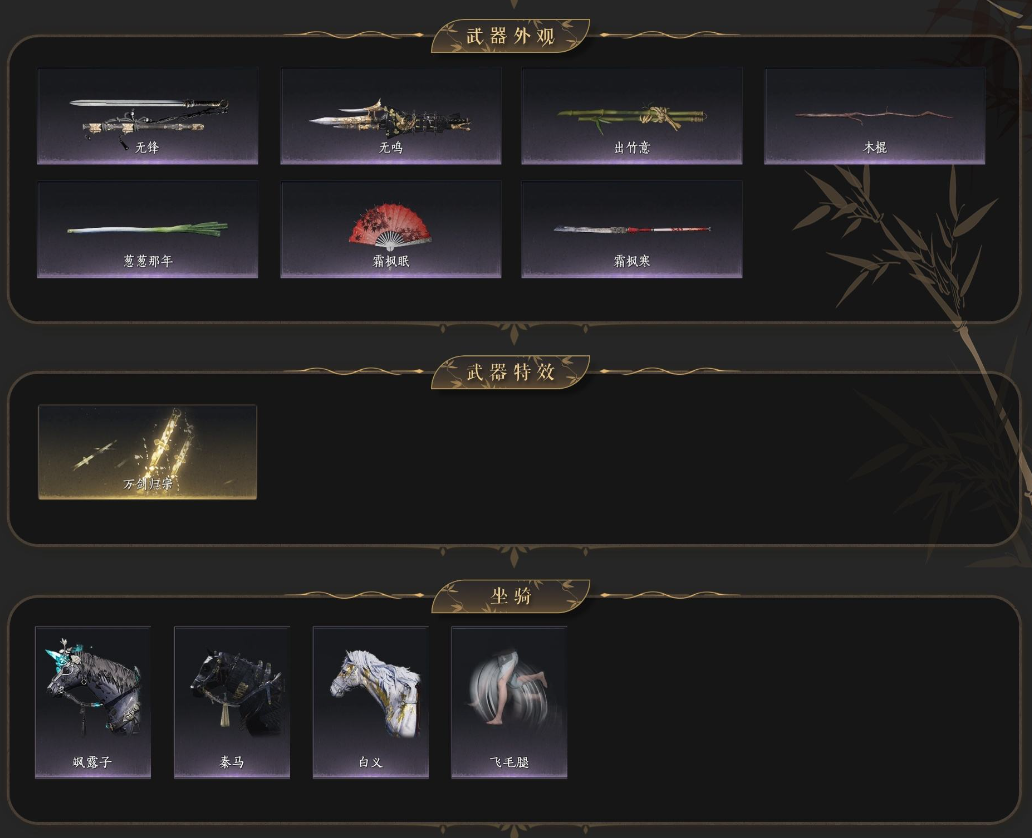Select the 木棍 wooden stick skin
Image resolution: width=1032 pixels, height=838 pixels.
[875, 116]
